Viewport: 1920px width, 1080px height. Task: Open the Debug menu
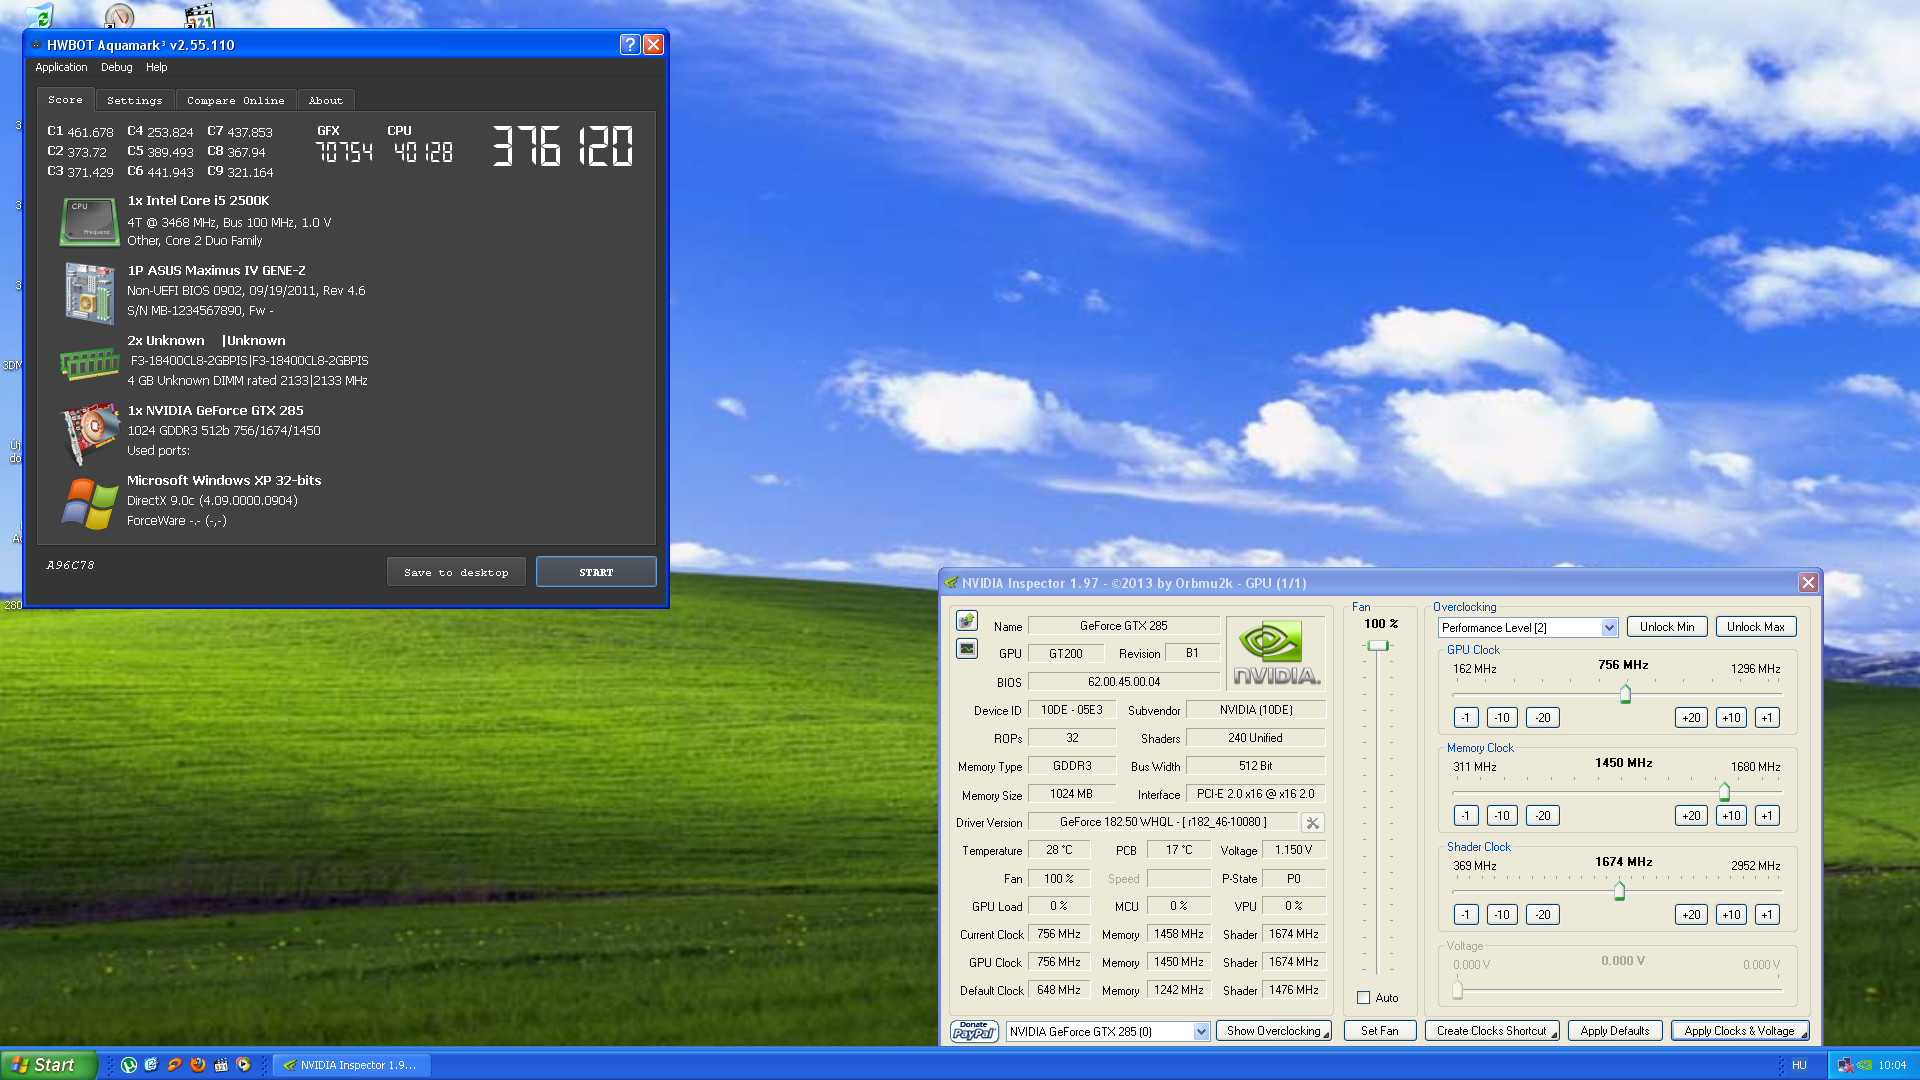[116, 67]
